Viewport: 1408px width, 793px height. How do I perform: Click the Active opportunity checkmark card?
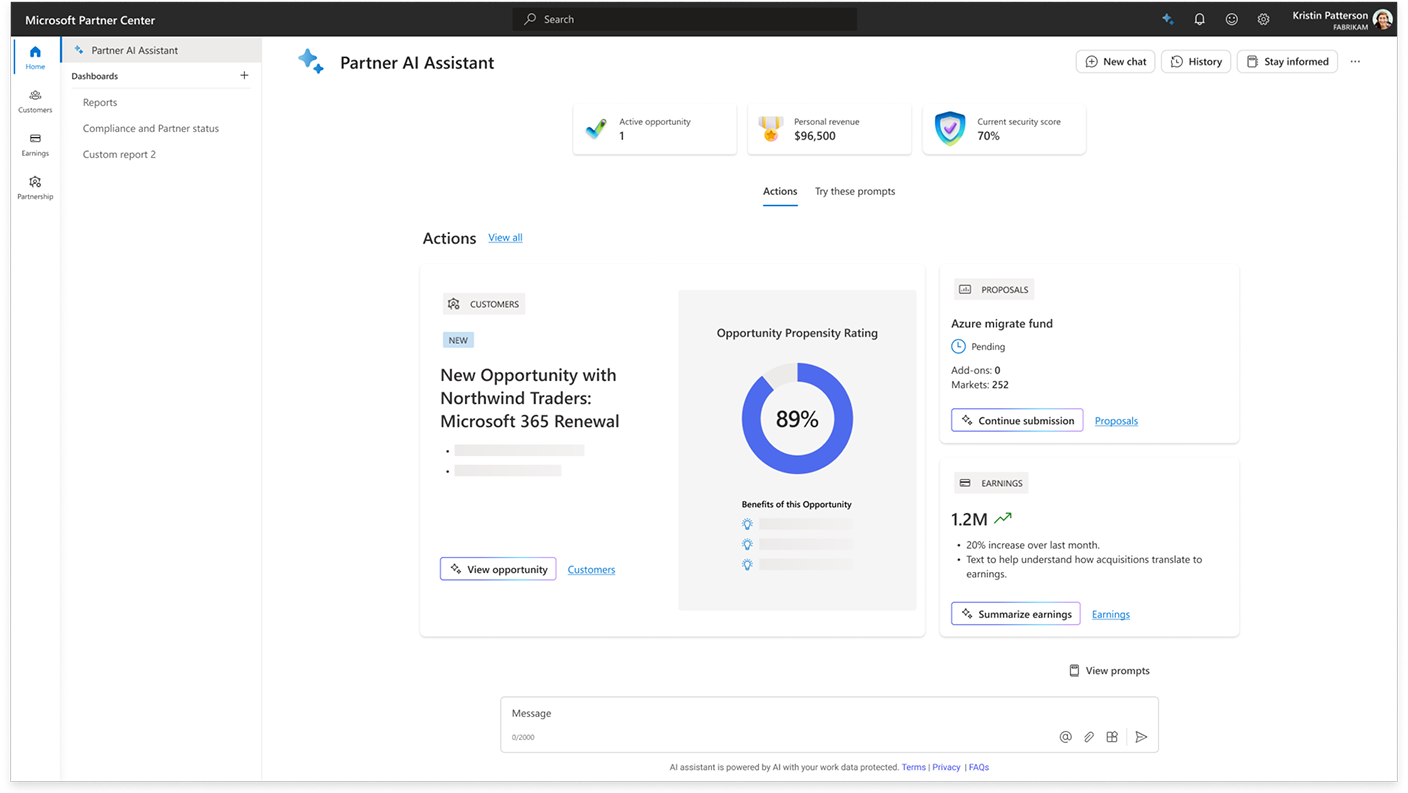point(655,129)
